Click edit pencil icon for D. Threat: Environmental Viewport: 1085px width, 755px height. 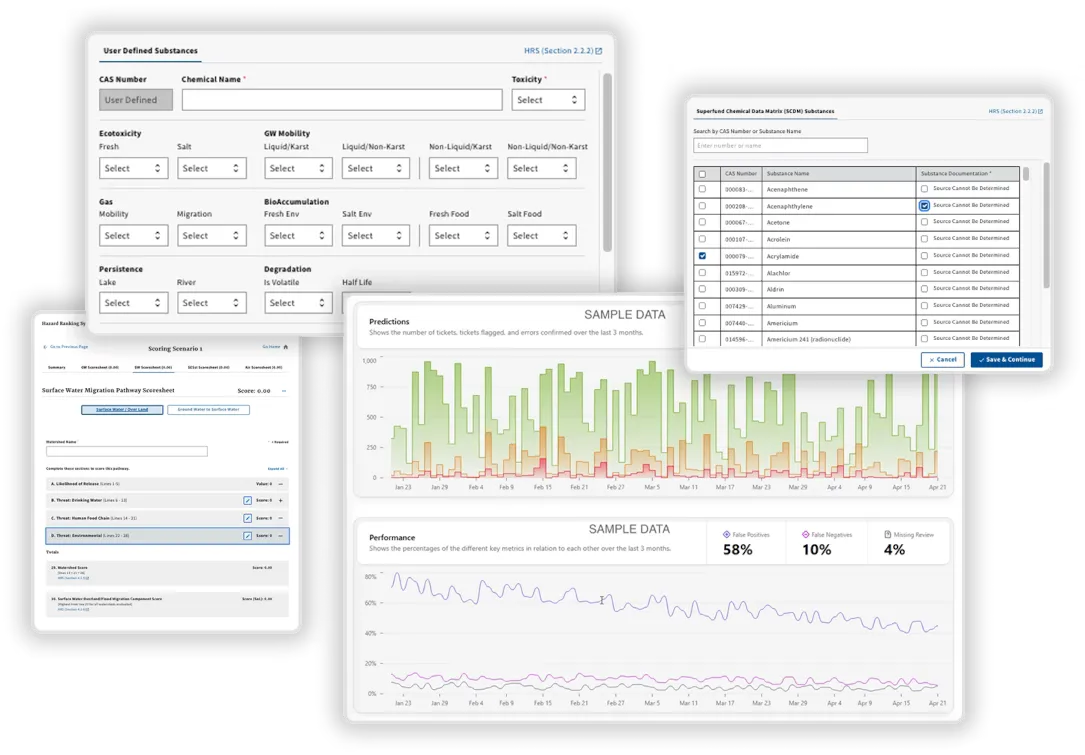coord(247,536)
